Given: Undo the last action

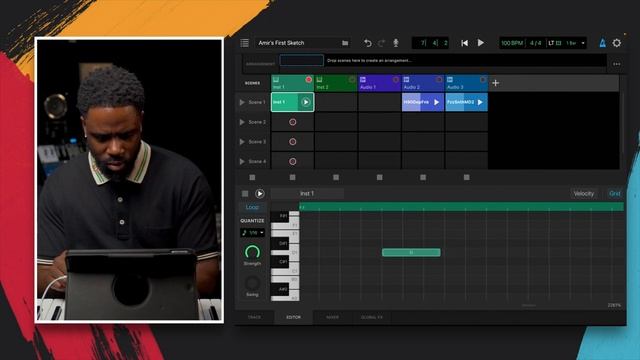Looking at the screenshot, I should (x=367, y=43).
